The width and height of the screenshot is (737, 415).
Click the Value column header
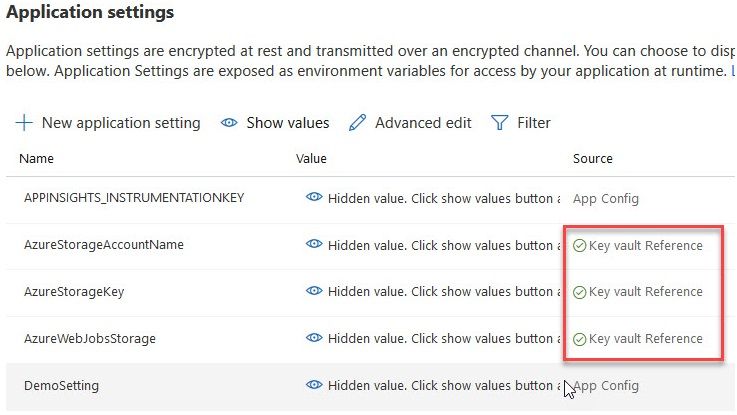pos(311,158)
